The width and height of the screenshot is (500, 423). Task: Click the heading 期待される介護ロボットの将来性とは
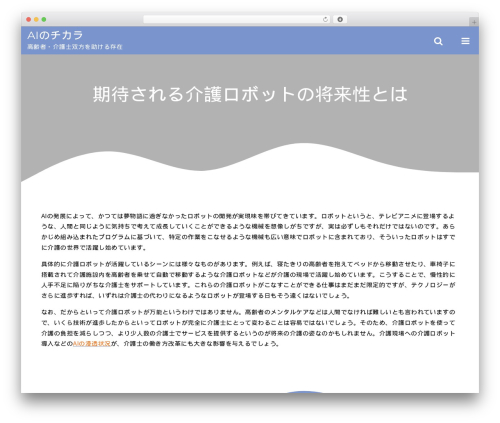coord(250,94)
